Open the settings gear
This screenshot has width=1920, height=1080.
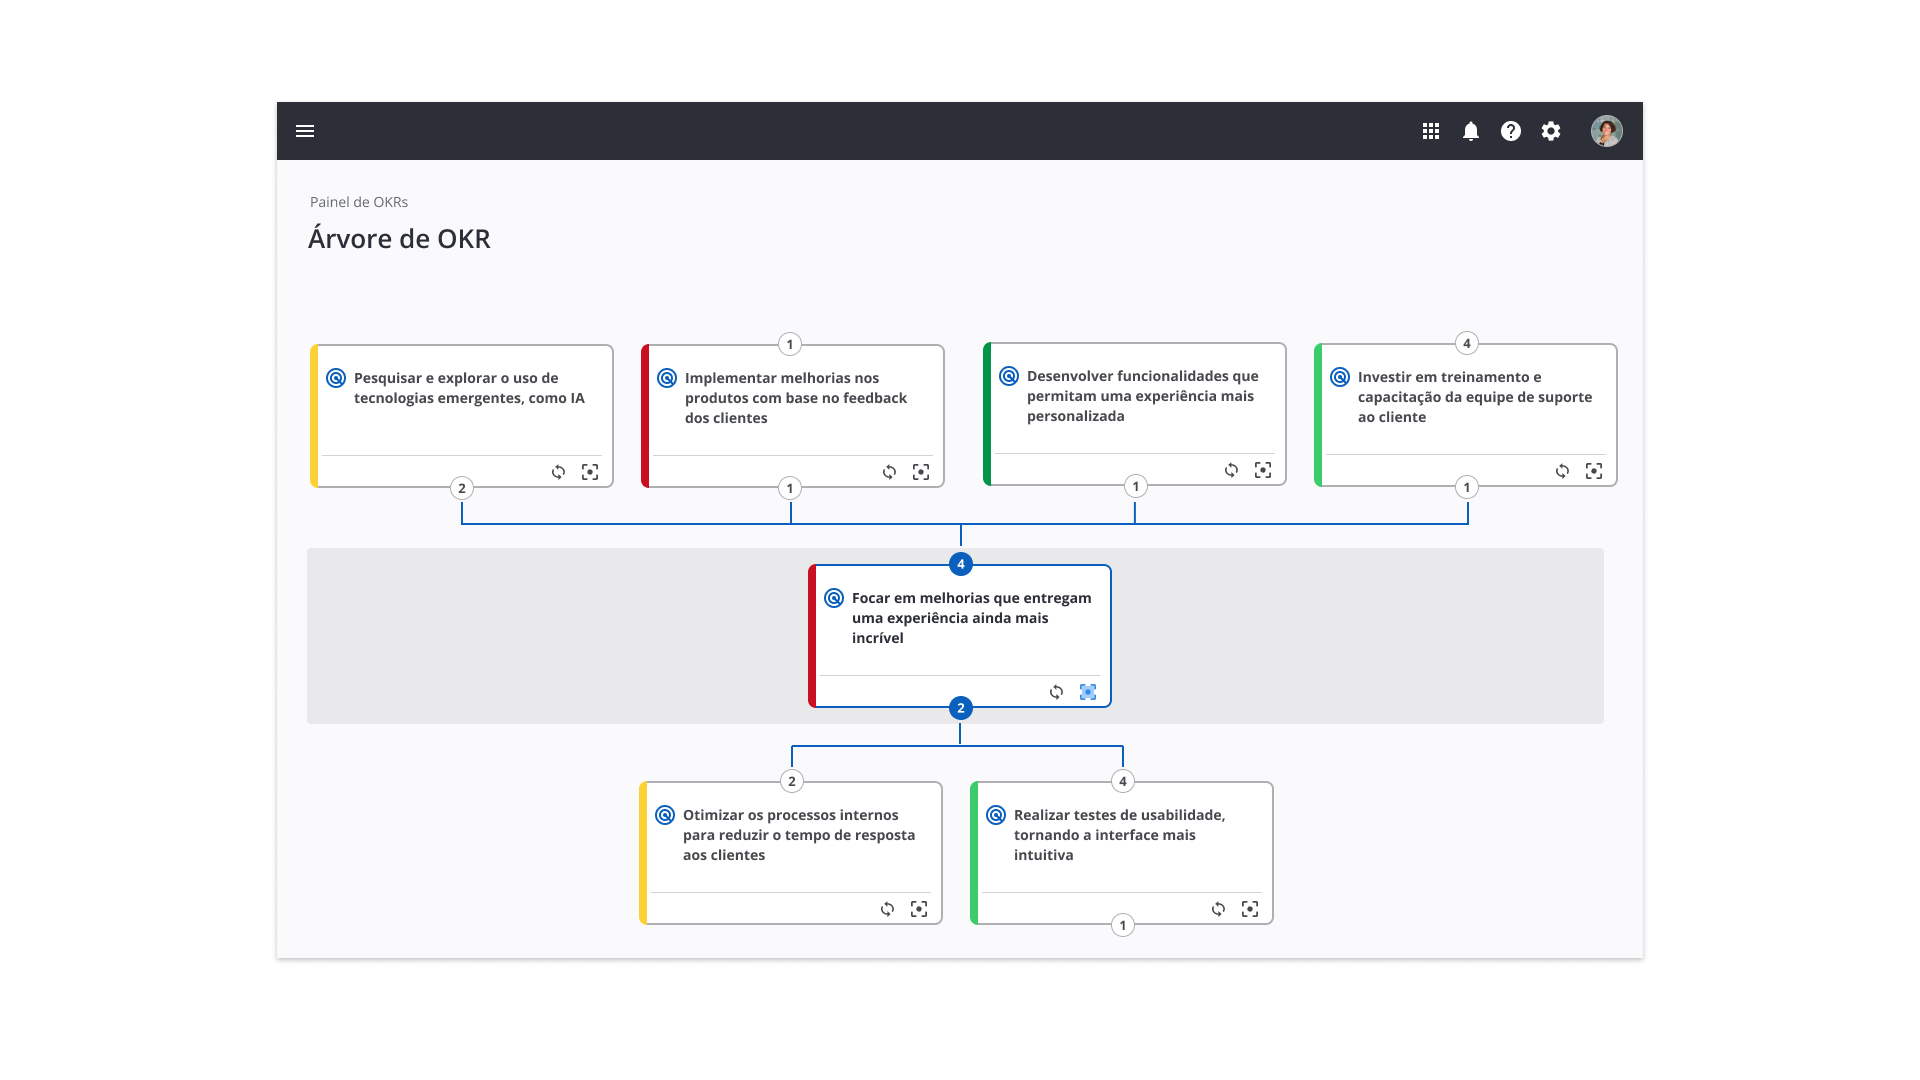point(1551,131)
